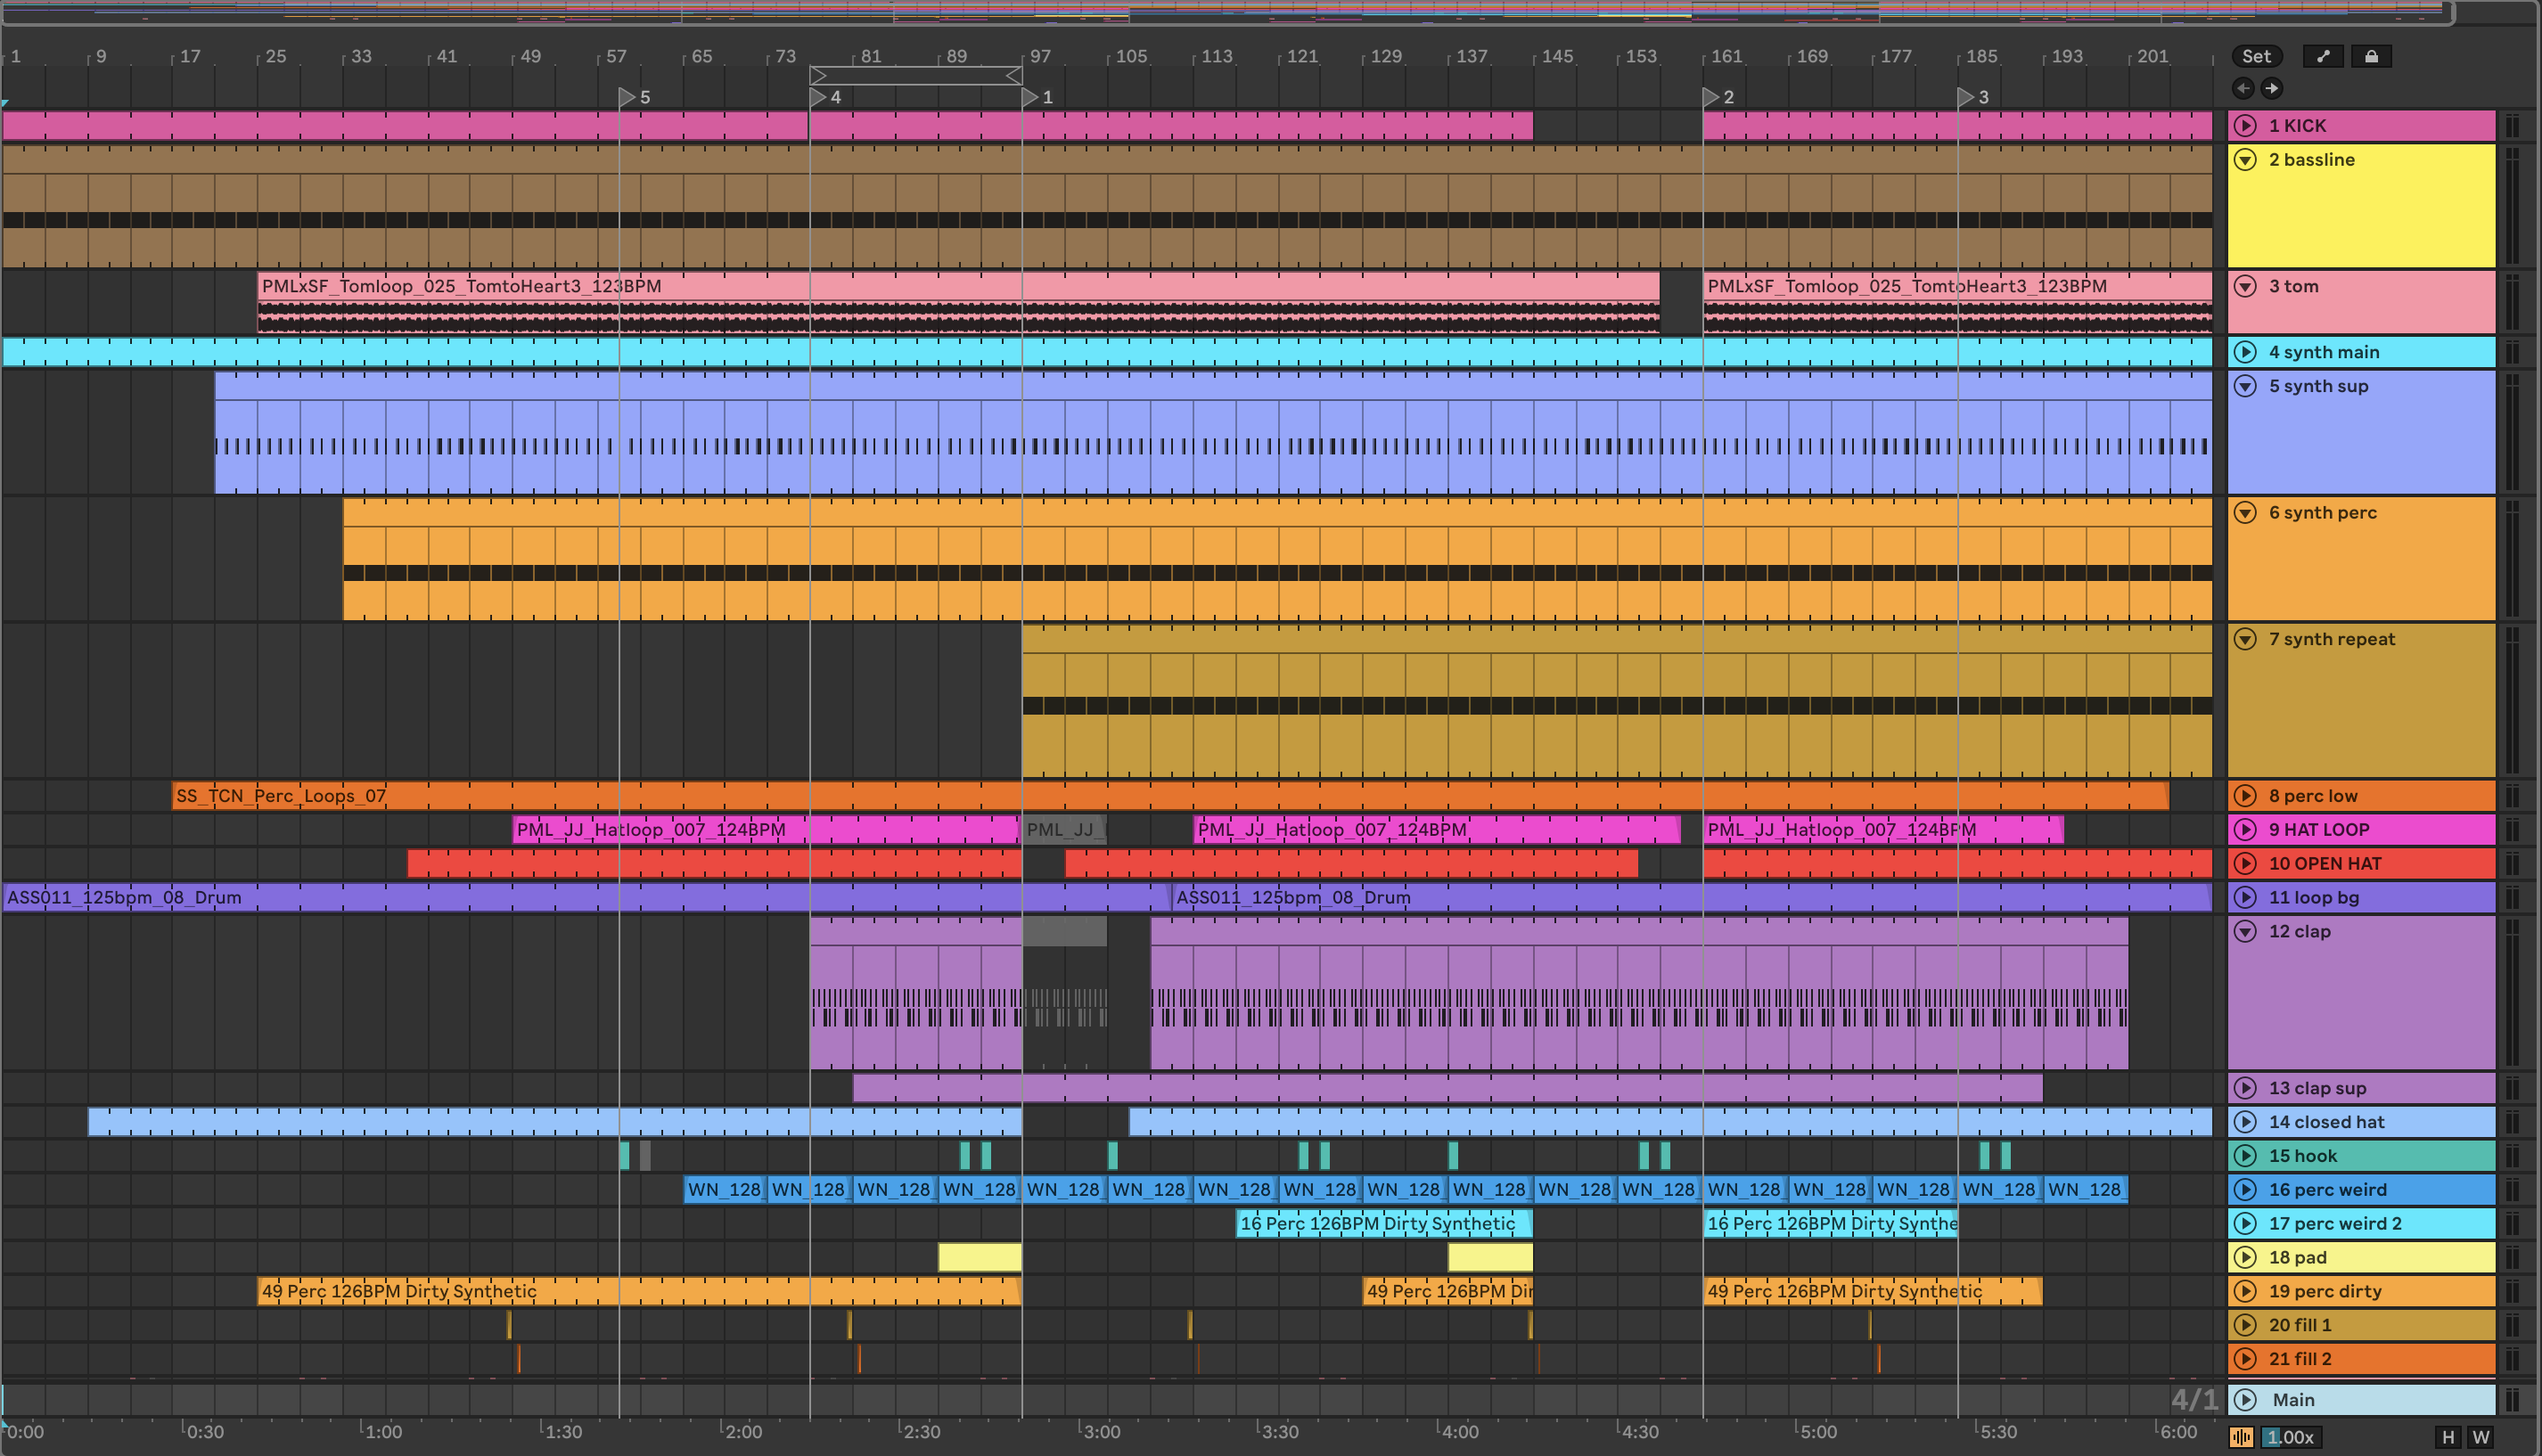Collapse the 12 clap track
Image resolution: width=2542 pixels, height=1456 pixels.
click(2245, 931)
